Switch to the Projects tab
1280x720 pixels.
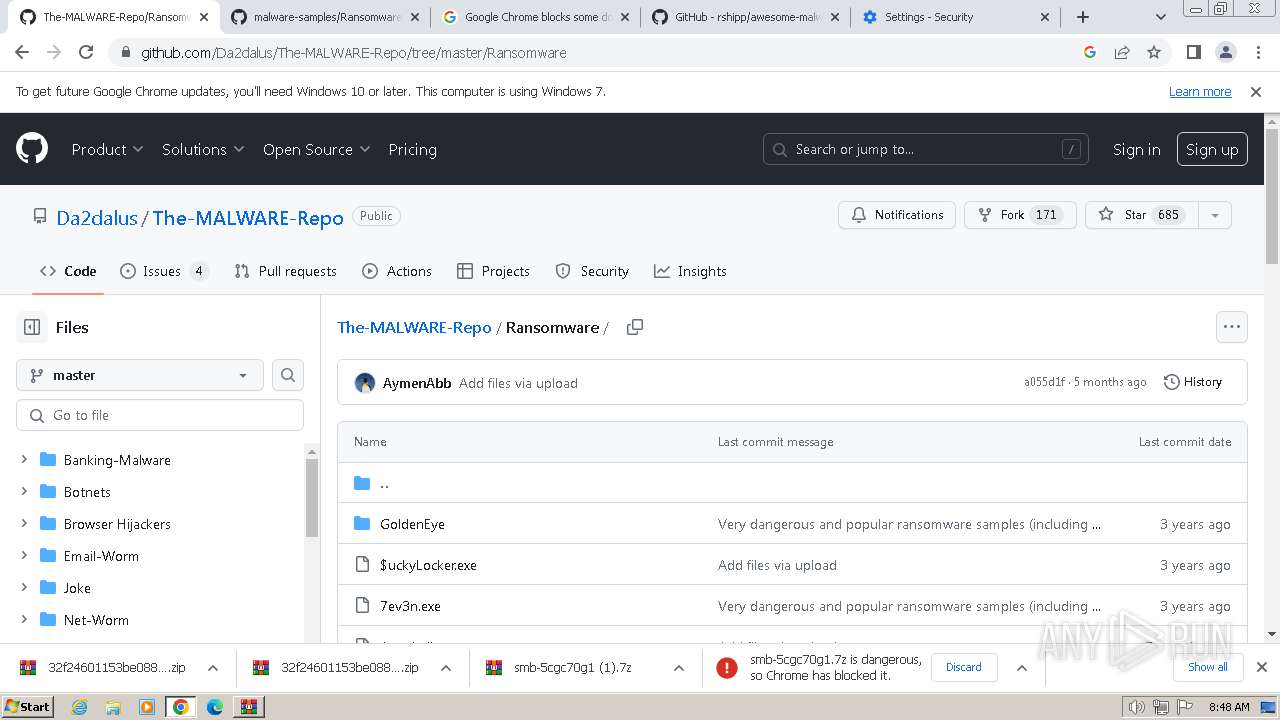click(493, 271)
